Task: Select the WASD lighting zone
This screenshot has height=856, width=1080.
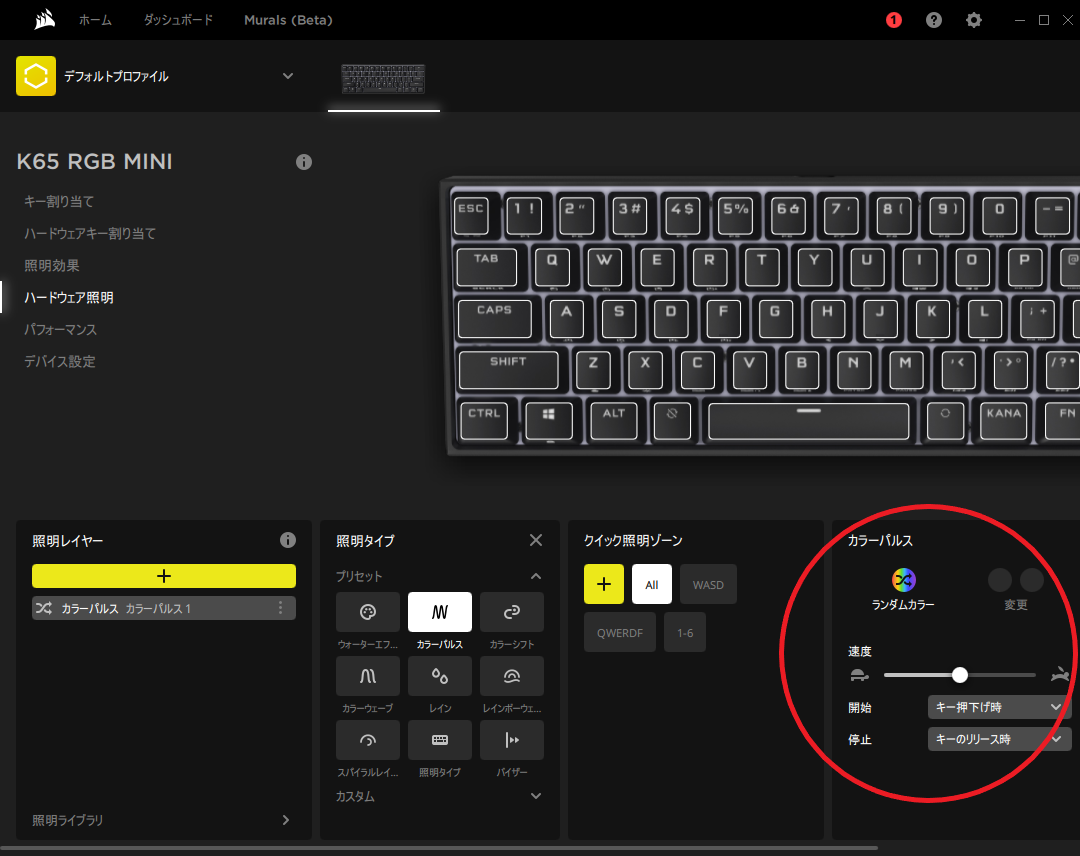Action: click(x=708, y=584)
